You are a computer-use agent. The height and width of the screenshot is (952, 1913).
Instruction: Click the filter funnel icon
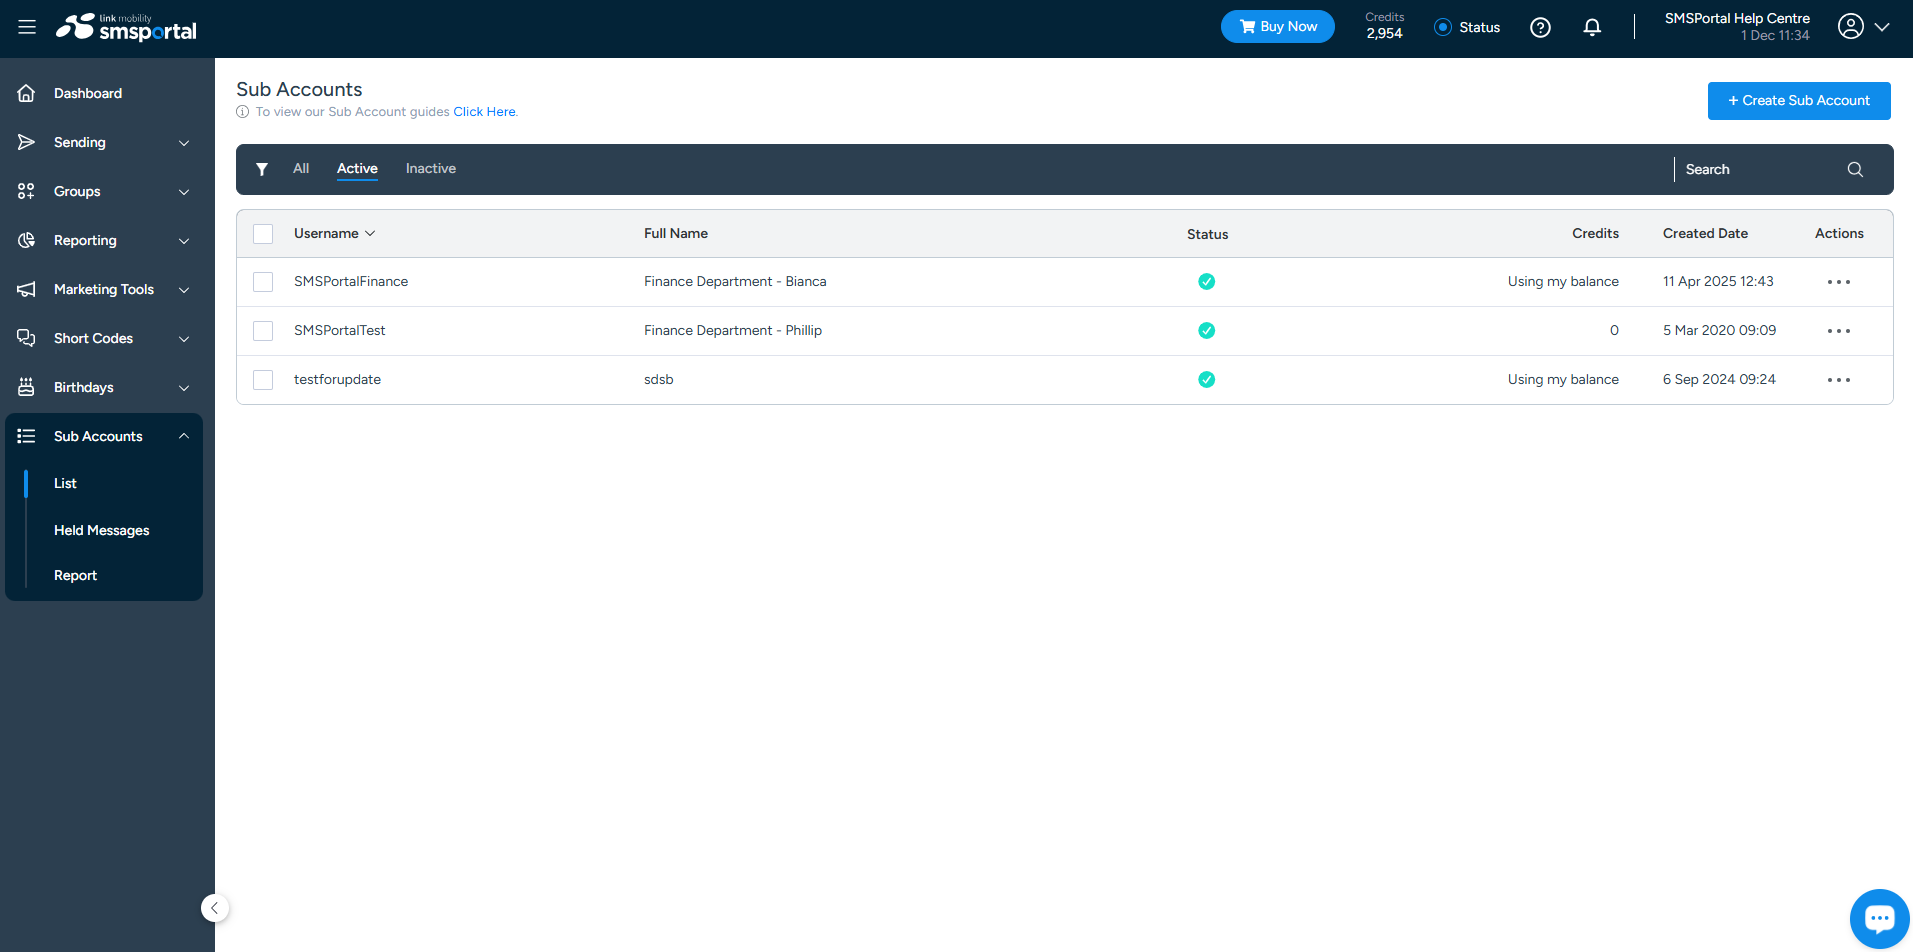[262, 169]
